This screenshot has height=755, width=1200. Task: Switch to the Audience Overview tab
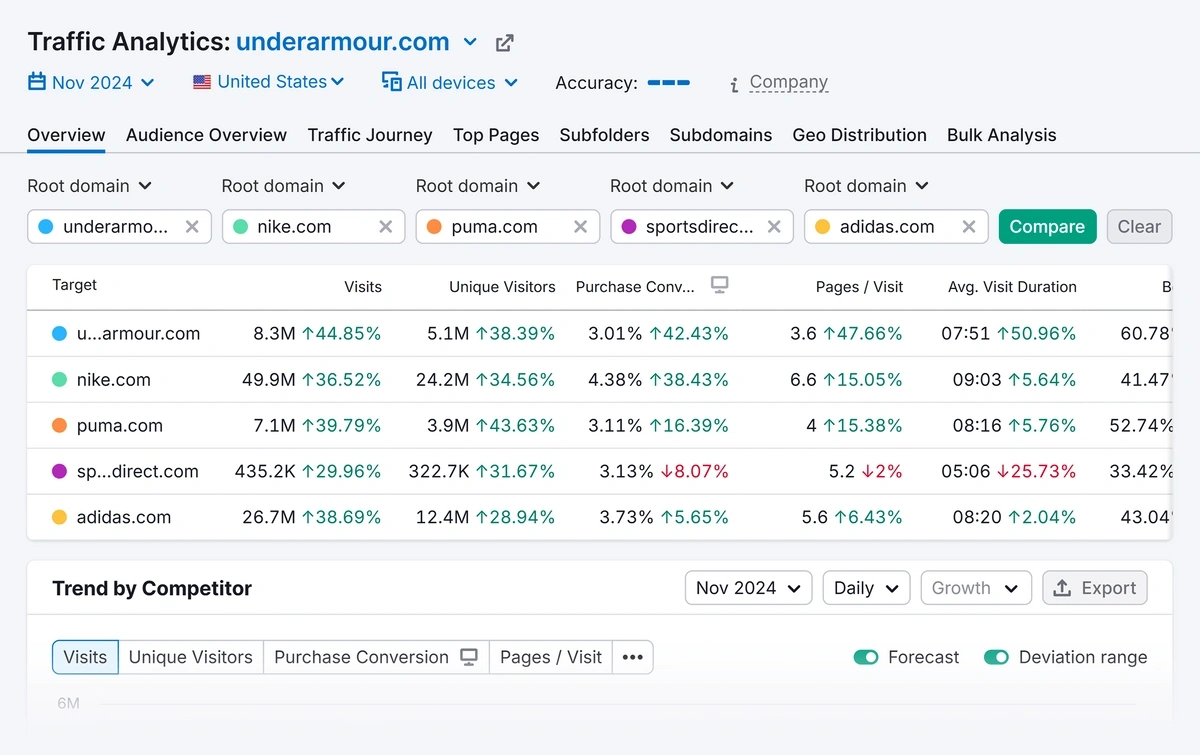click(206, 135)
